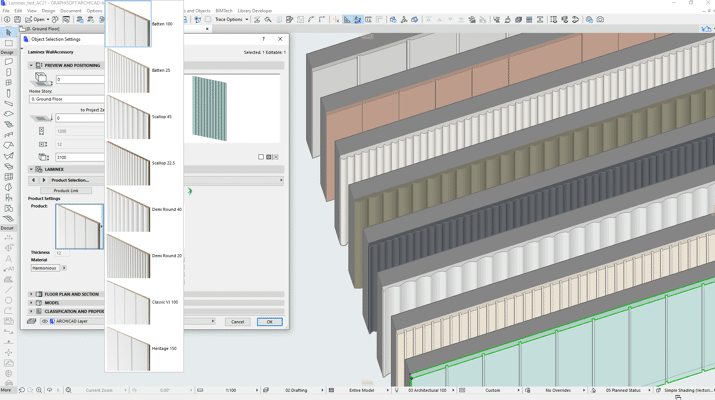The image size is (715, 400).
Task: Collapse the Preview and Positioning section
Action: click(x=31, y=65)
